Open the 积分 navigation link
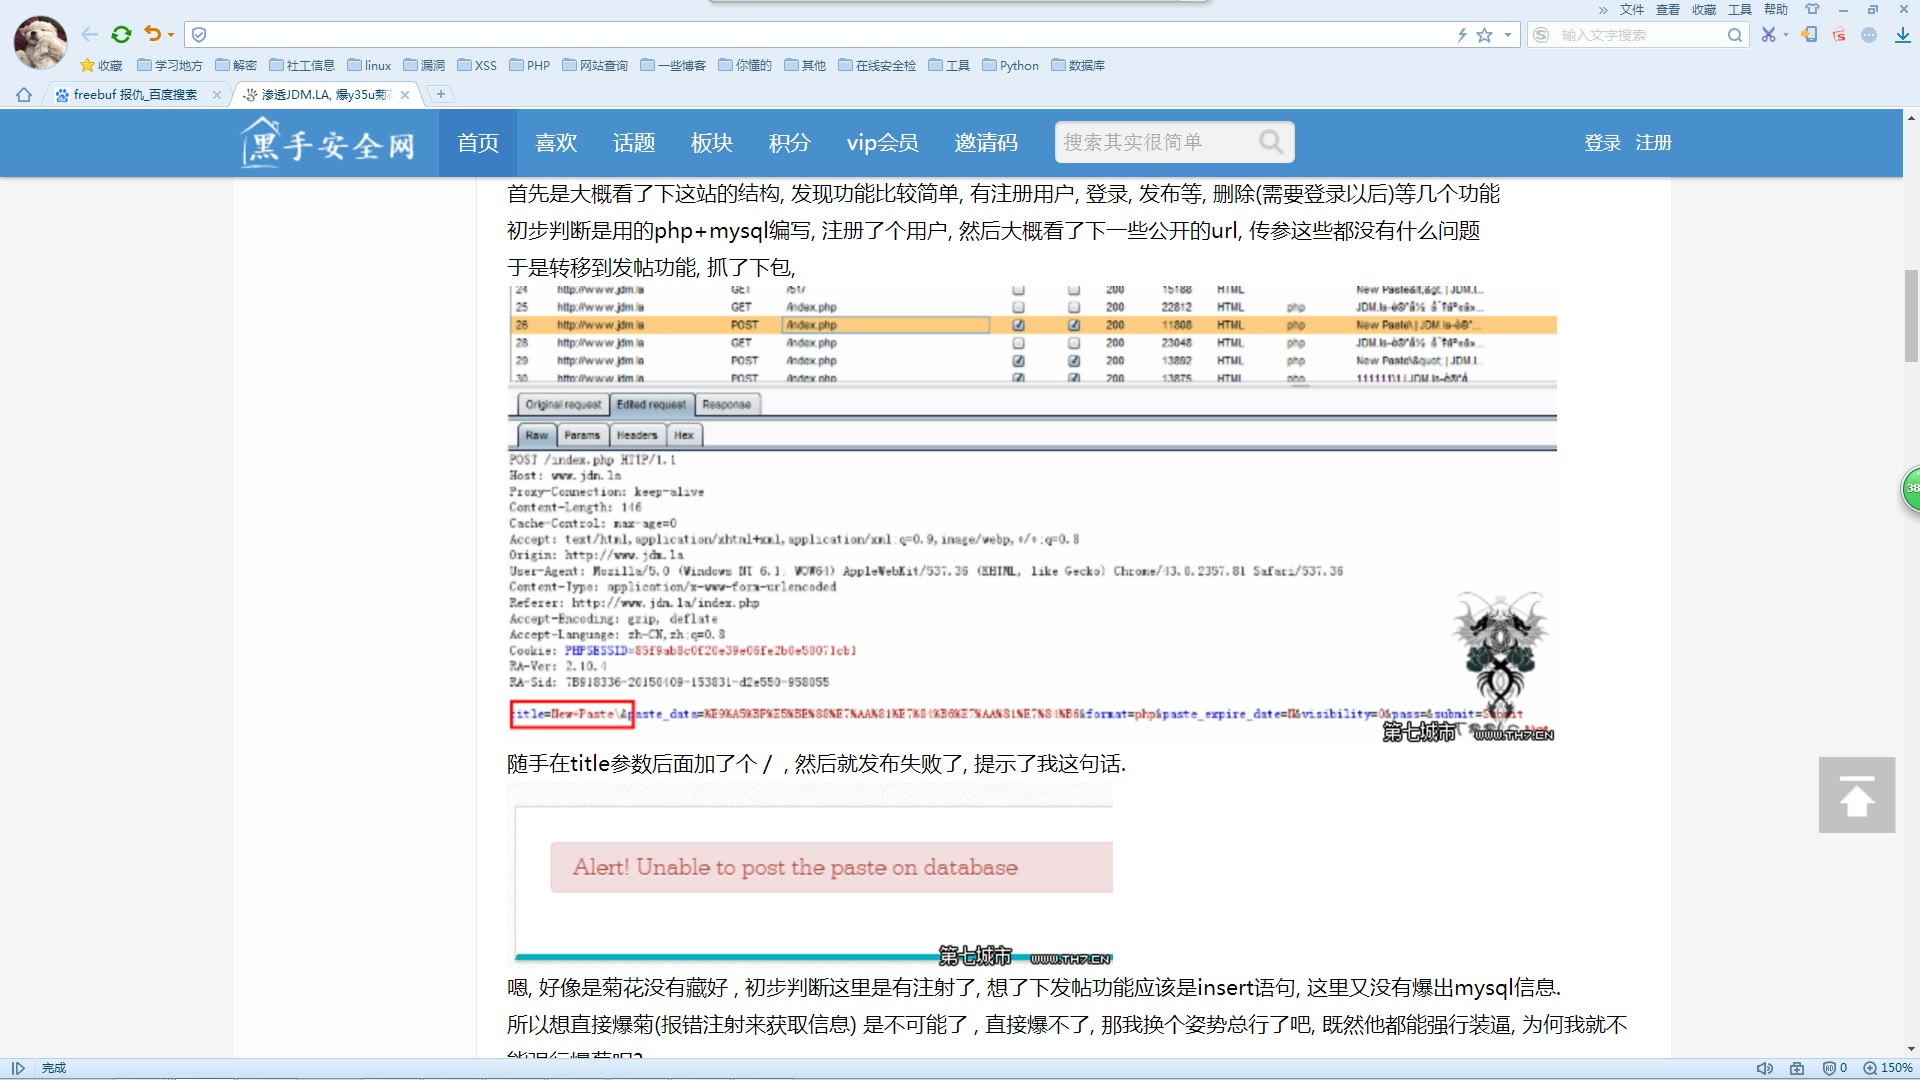The width and height of the screenshot is (1920, 1080). coord(790,143)
